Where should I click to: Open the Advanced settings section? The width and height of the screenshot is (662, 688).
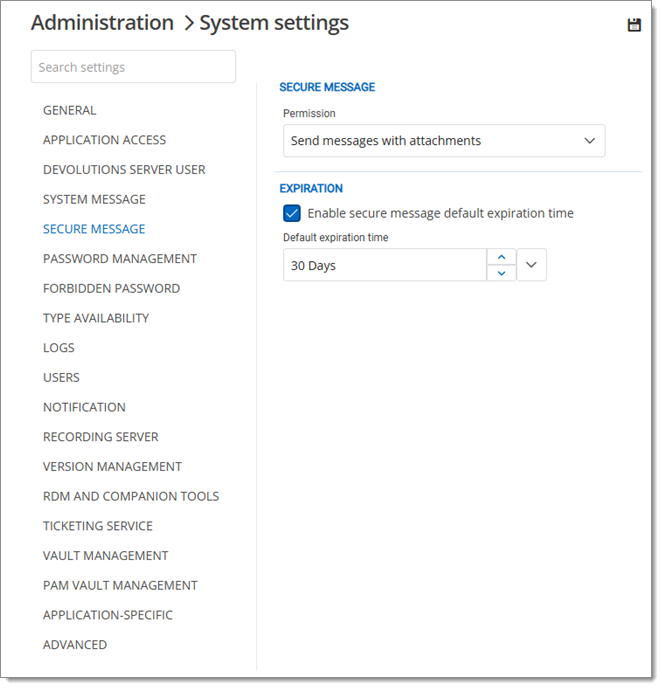pyautogui.click(x=75, y=645)
